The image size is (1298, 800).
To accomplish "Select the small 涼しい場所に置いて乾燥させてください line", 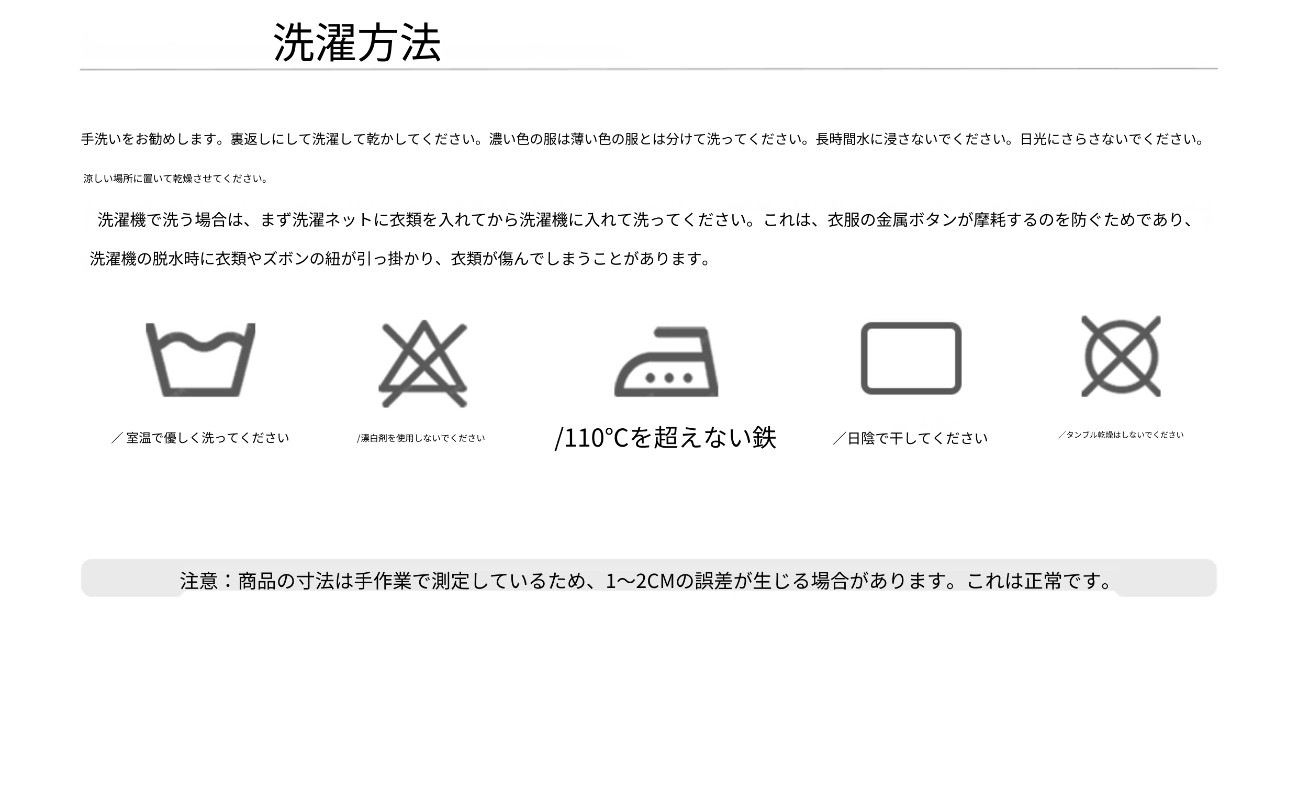I will (x=176, y=179).
